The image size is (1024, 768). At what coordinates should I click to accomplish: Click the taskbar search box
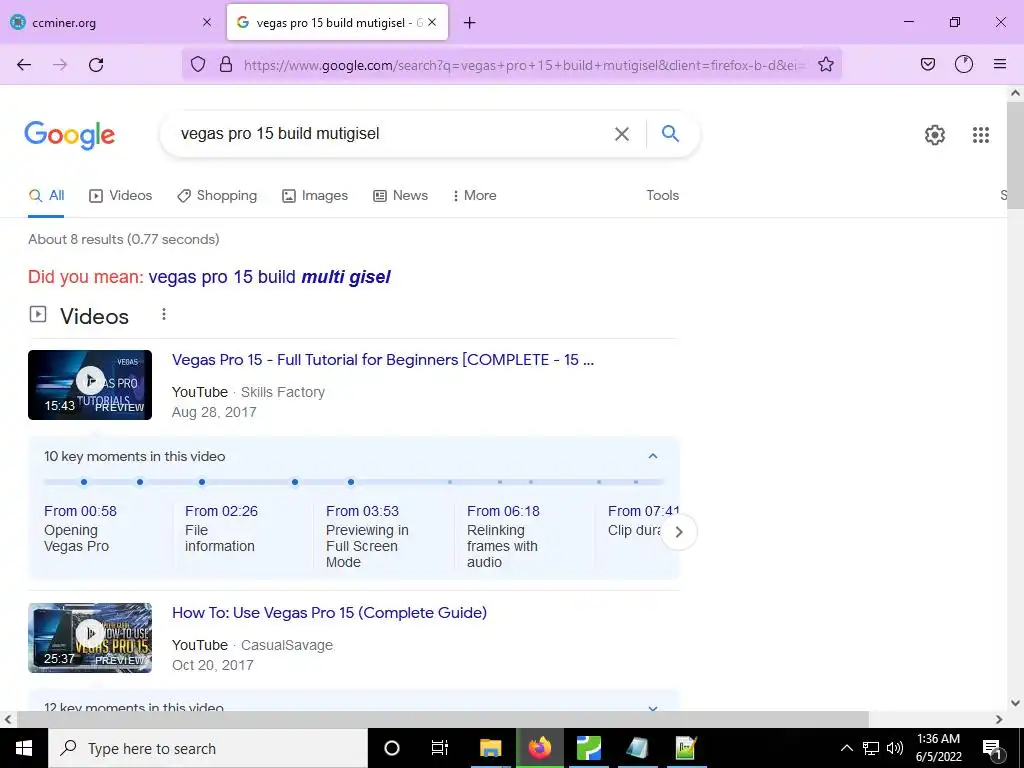coord(208,748)
